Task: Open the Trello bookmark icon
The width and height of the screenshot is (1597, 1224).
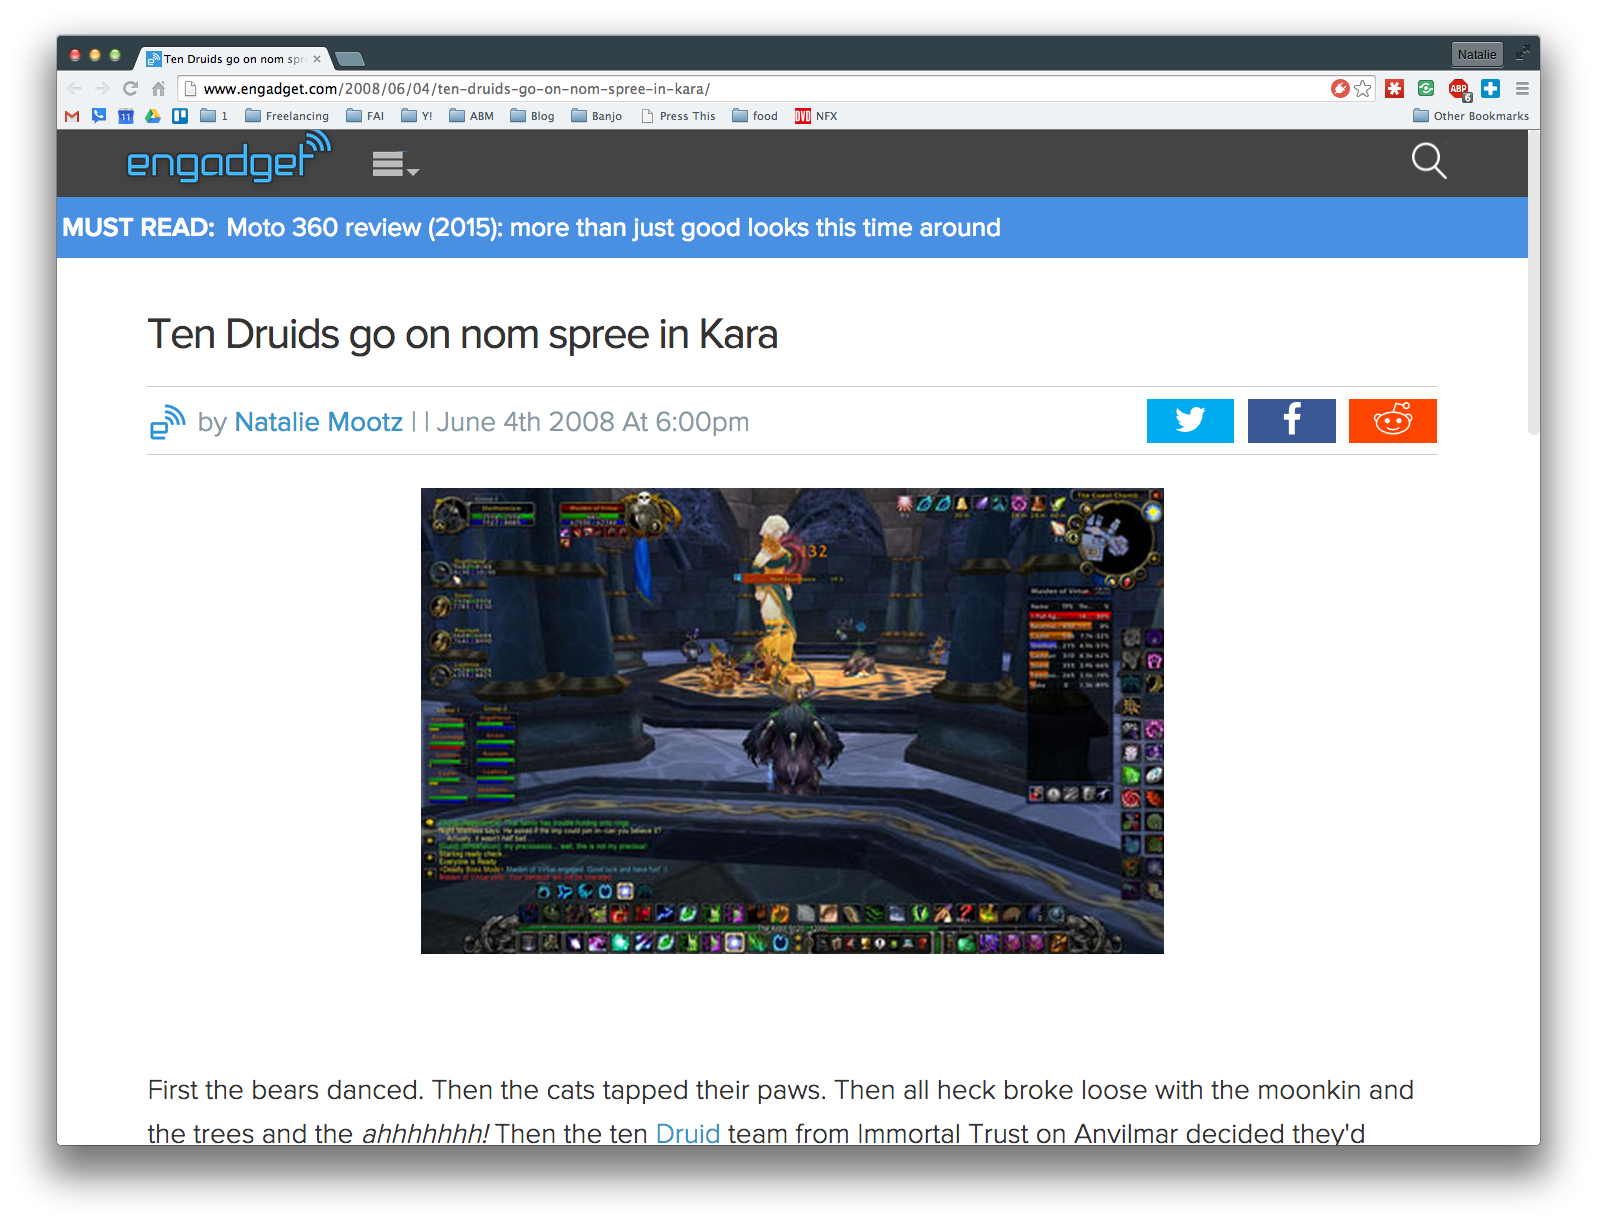Action: pyautogui.click(x=180, y=116)
